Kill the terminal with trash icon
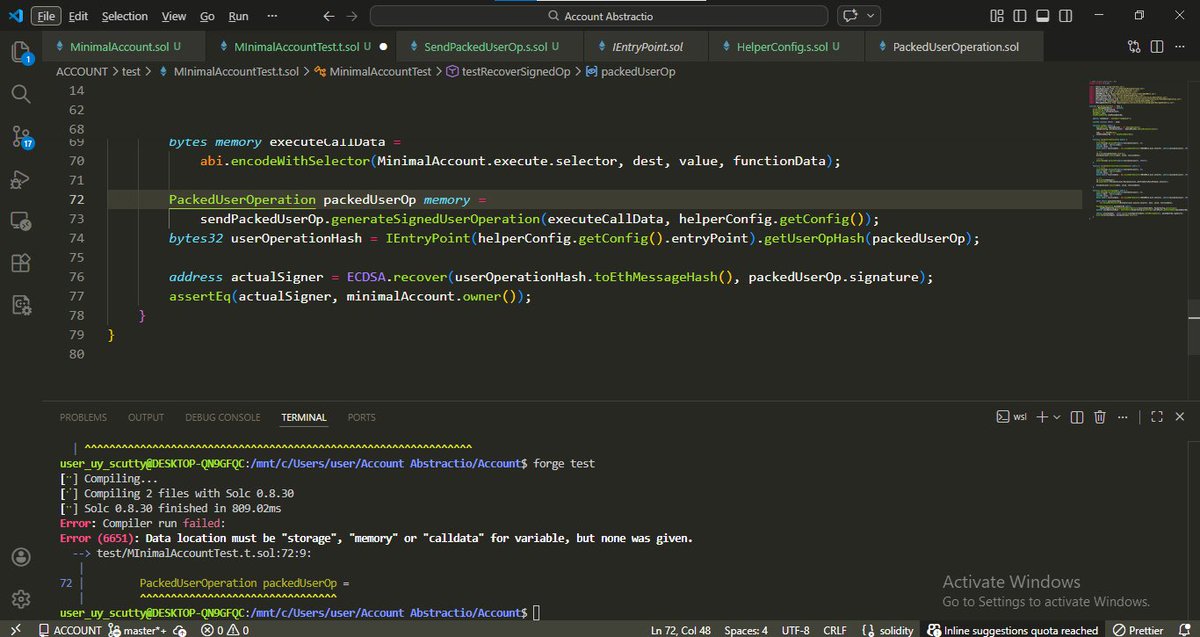Viewport: 1200px width, 637px height. click(1100, 417)
